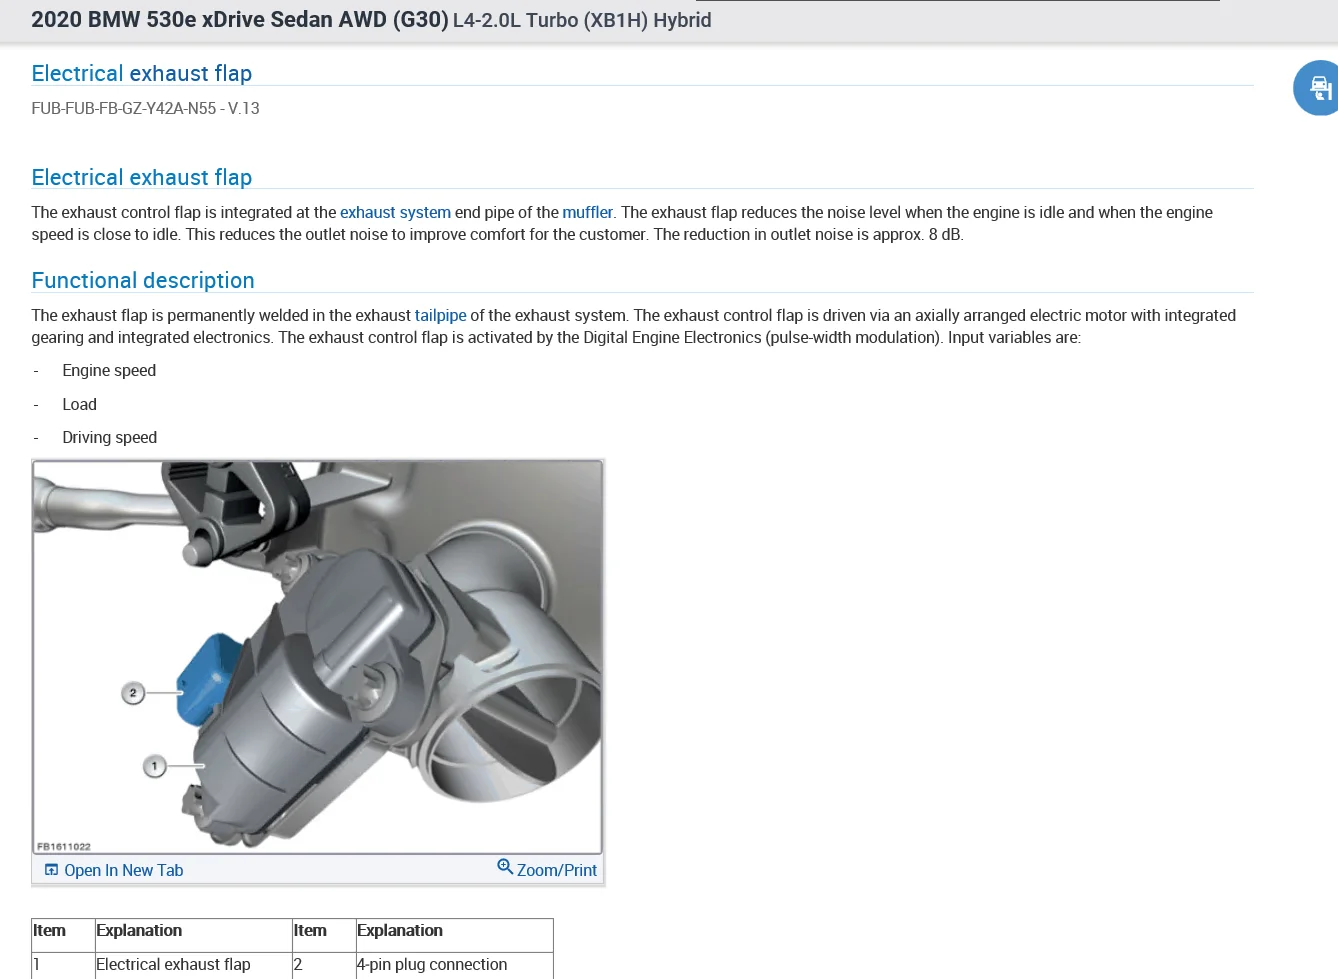
Task: Click 'Electrical exhaust flap' table cell
Action: [x=193, y=965]
